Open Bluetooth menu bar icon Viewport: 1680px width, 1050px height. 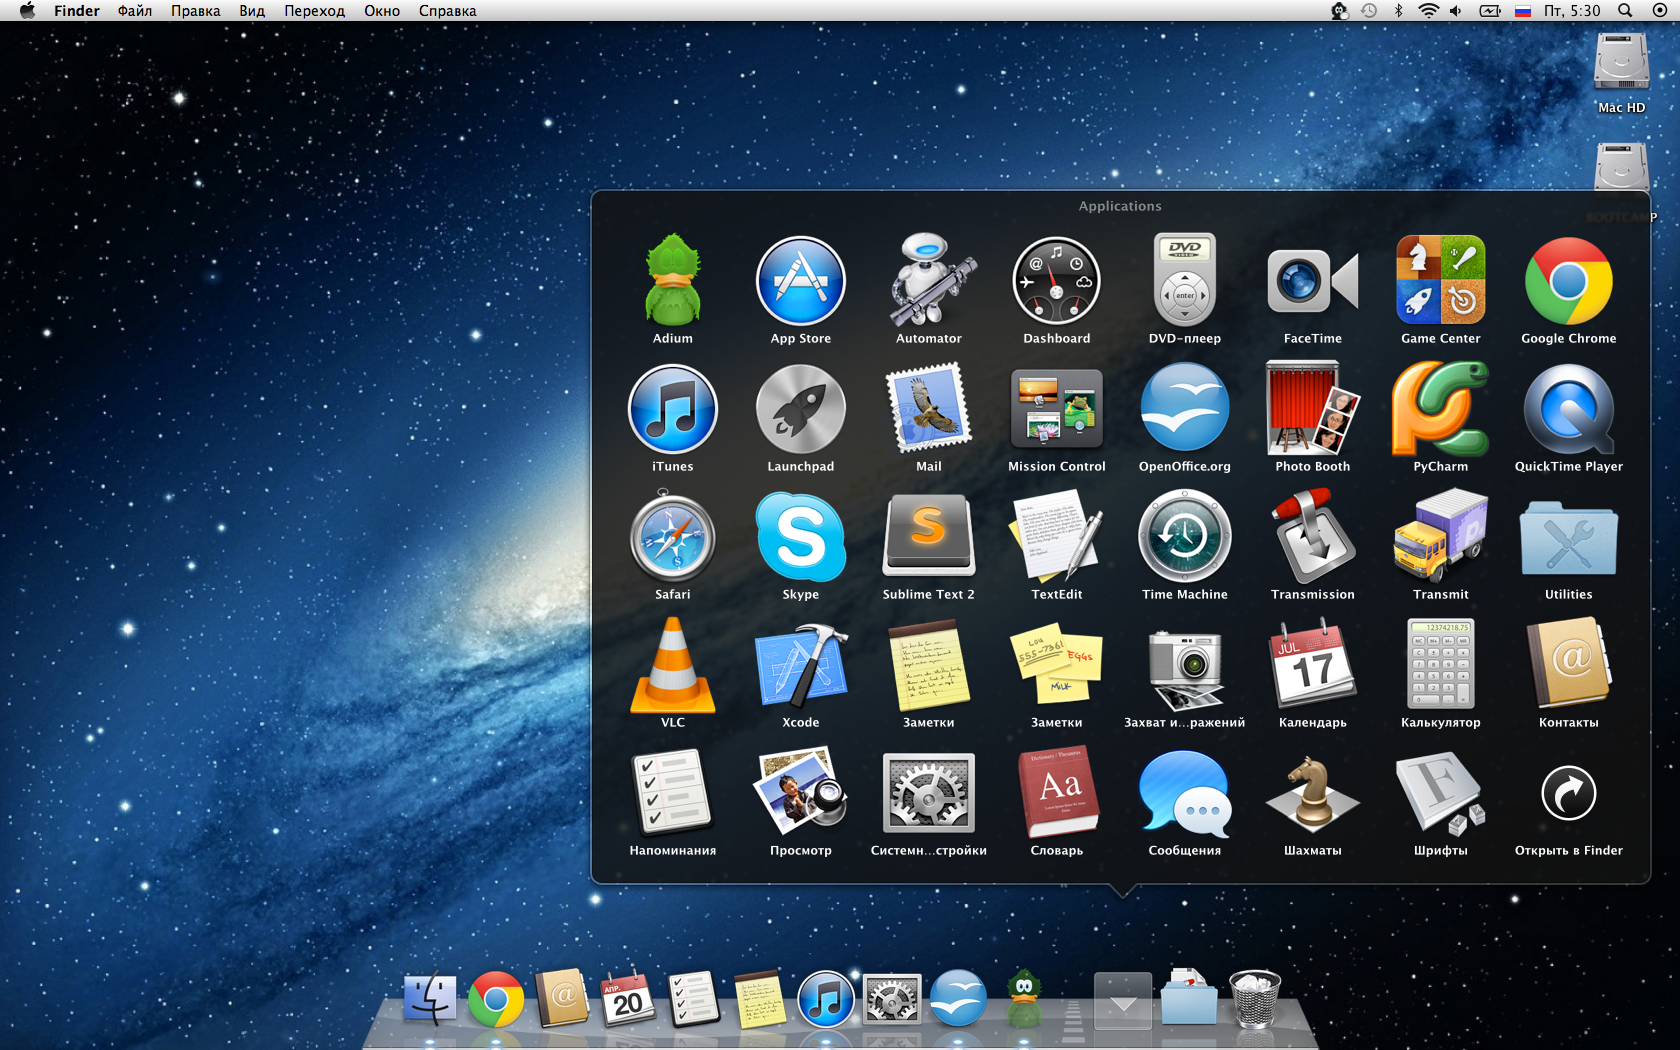pos(1399,11)
